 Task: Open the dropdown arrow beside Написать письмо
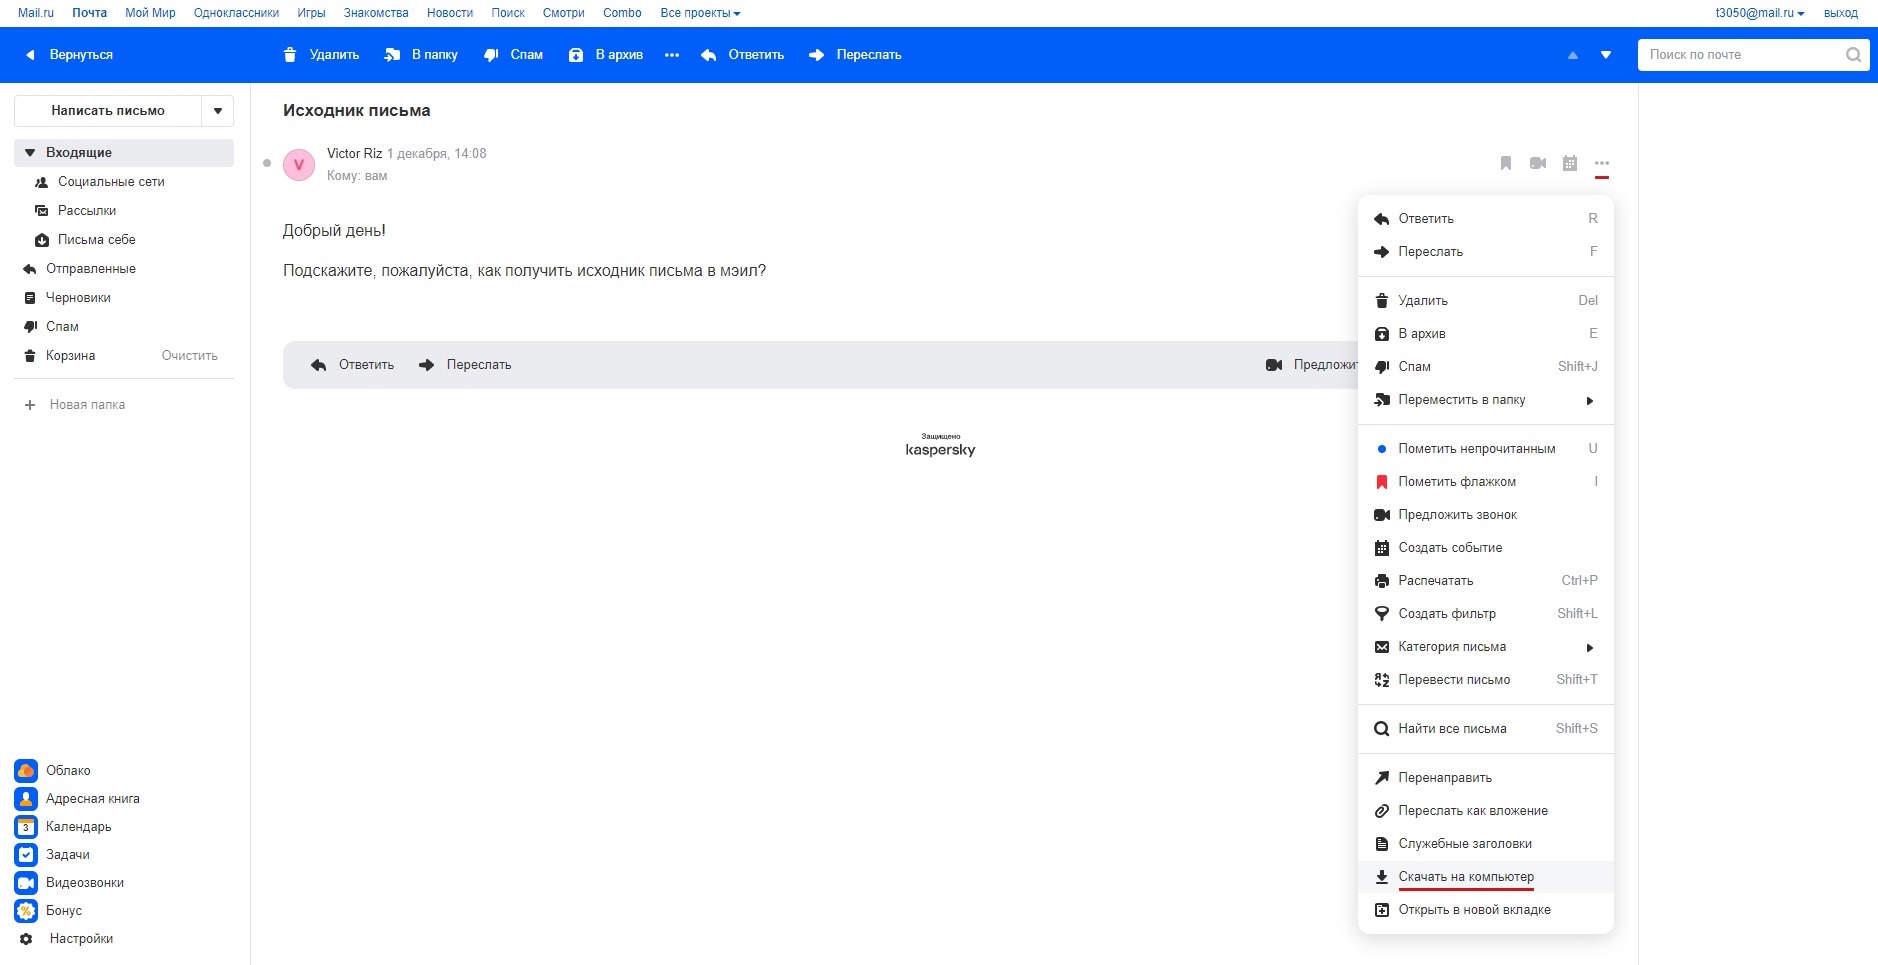click(218, 111)
